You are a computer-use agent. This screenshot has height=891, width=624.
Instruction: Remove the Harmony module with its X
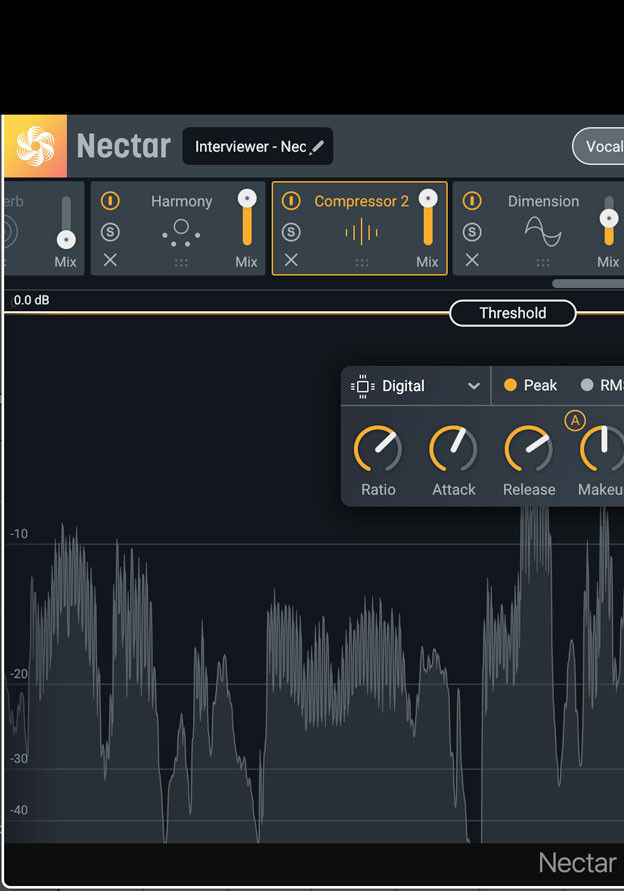(x=110, y=260)
